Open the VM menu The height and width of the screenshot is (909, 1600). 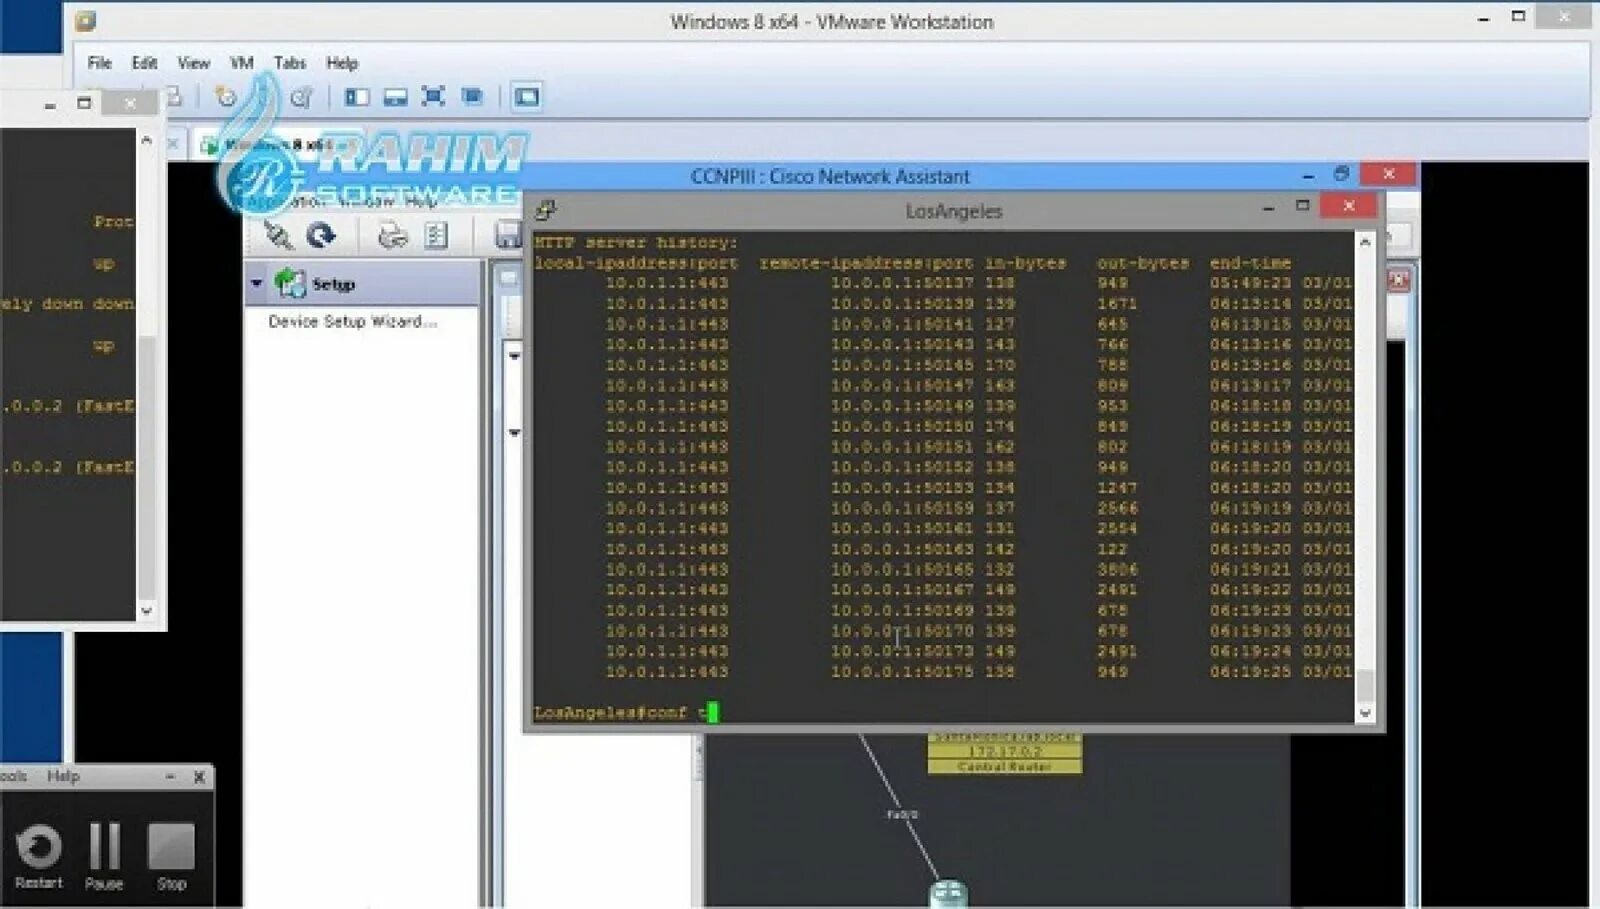[x=241, y=63]
